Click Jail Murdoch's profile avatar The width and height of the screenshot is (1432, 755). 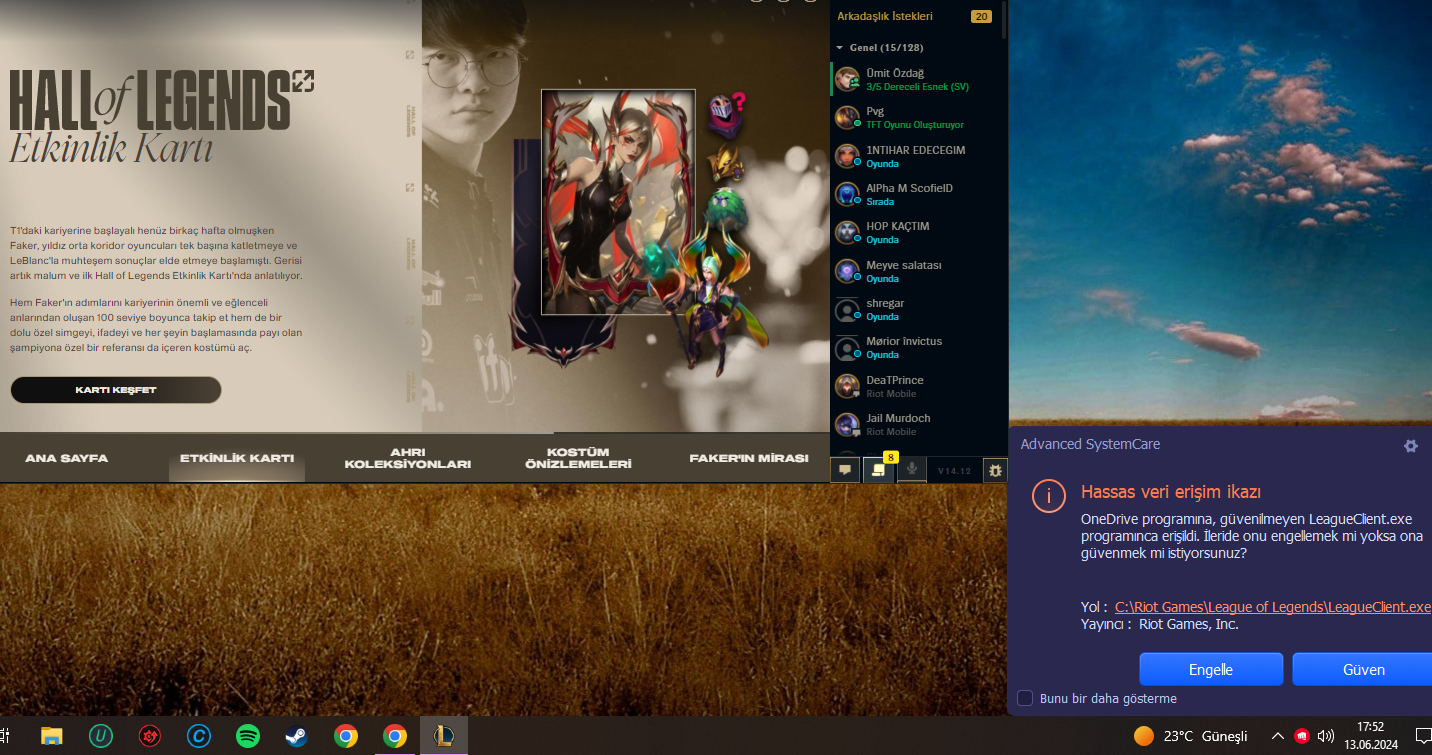click(x=847, y=424)
